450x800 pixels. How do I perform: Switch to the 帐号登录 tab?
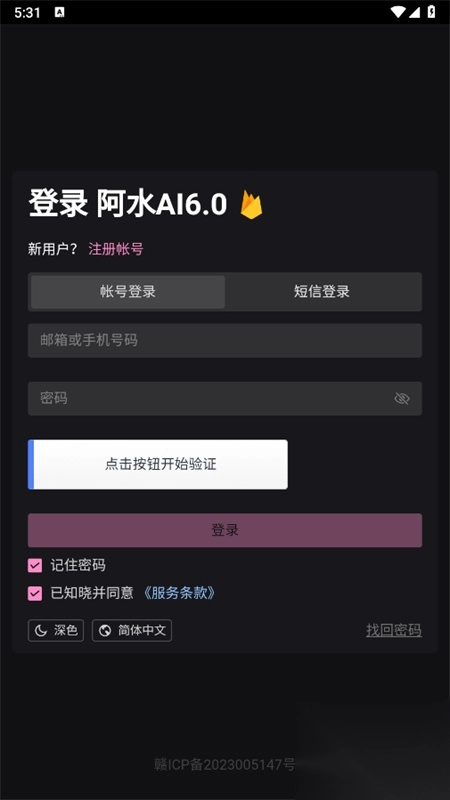pyautogui.click(x=128, y=292)
